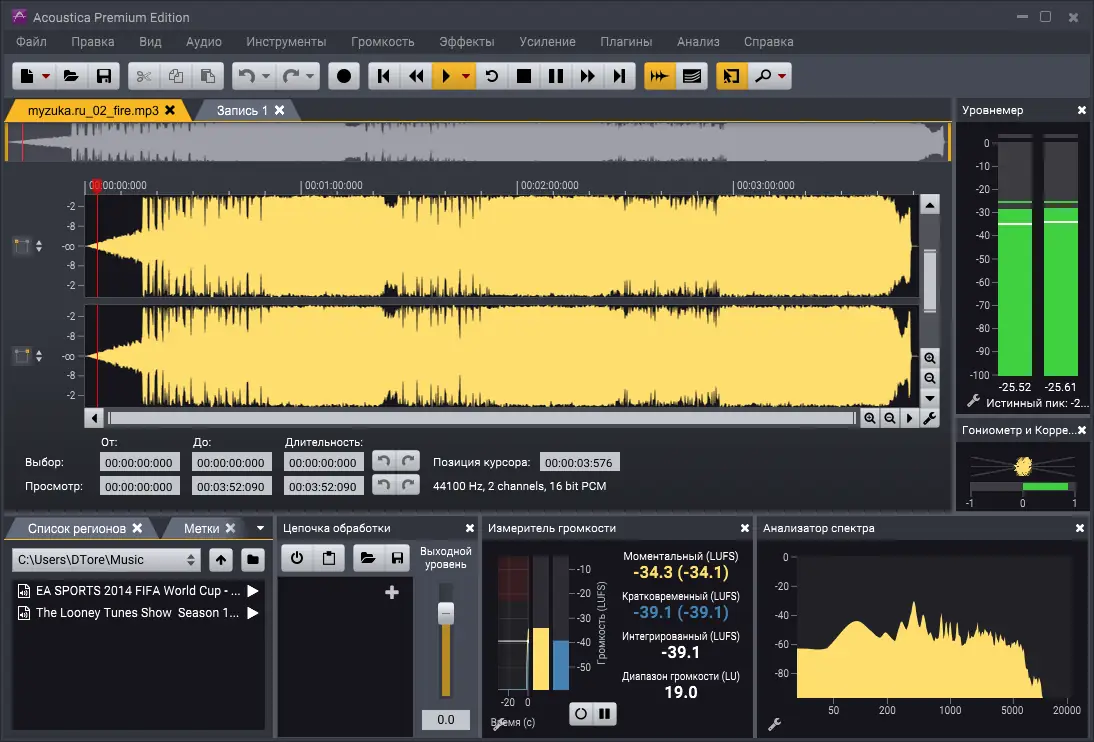
Task: Toggle the spectral view mode button
Action: pos(691,76)
